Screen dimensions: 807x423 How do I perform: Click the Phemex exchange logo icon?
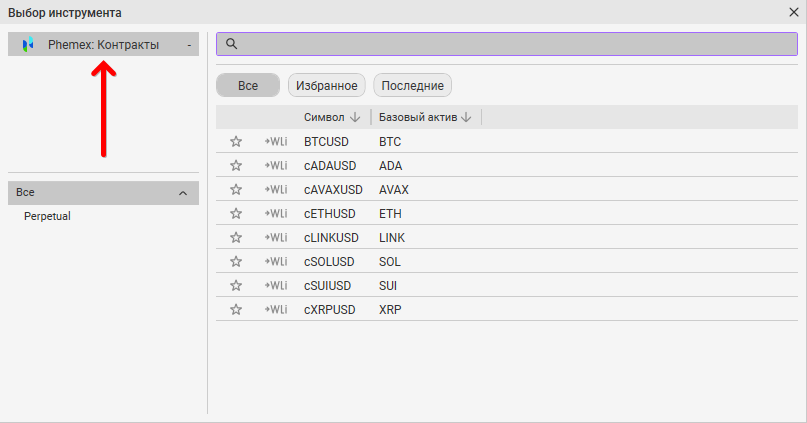pyautogui.click(x=28, y=45)
